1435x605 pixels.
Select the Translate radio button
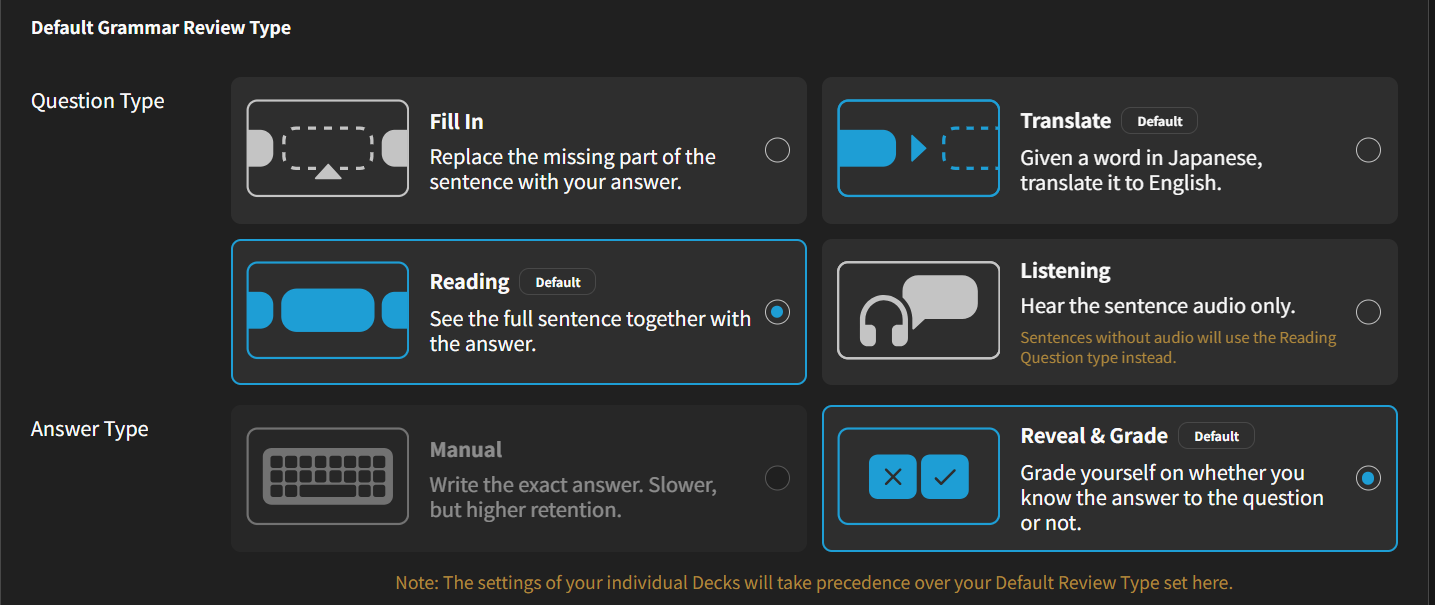coord(1368,150)
